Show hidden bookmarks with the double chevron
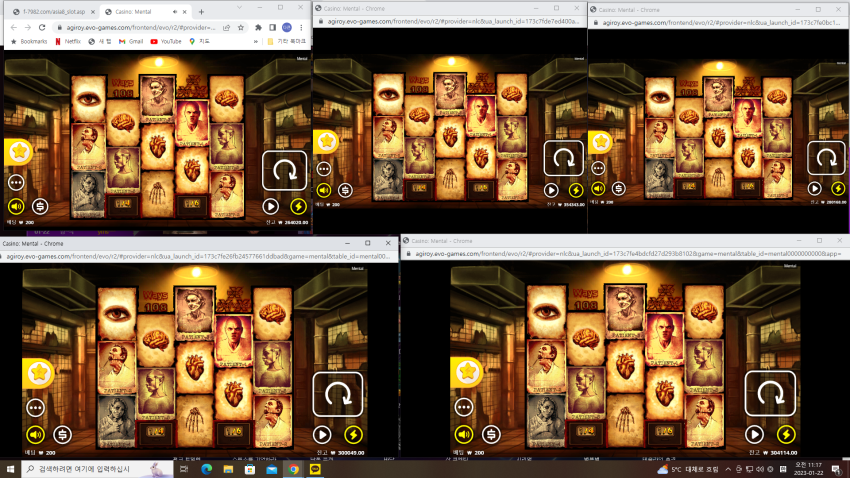 click(x=255, y=41)
